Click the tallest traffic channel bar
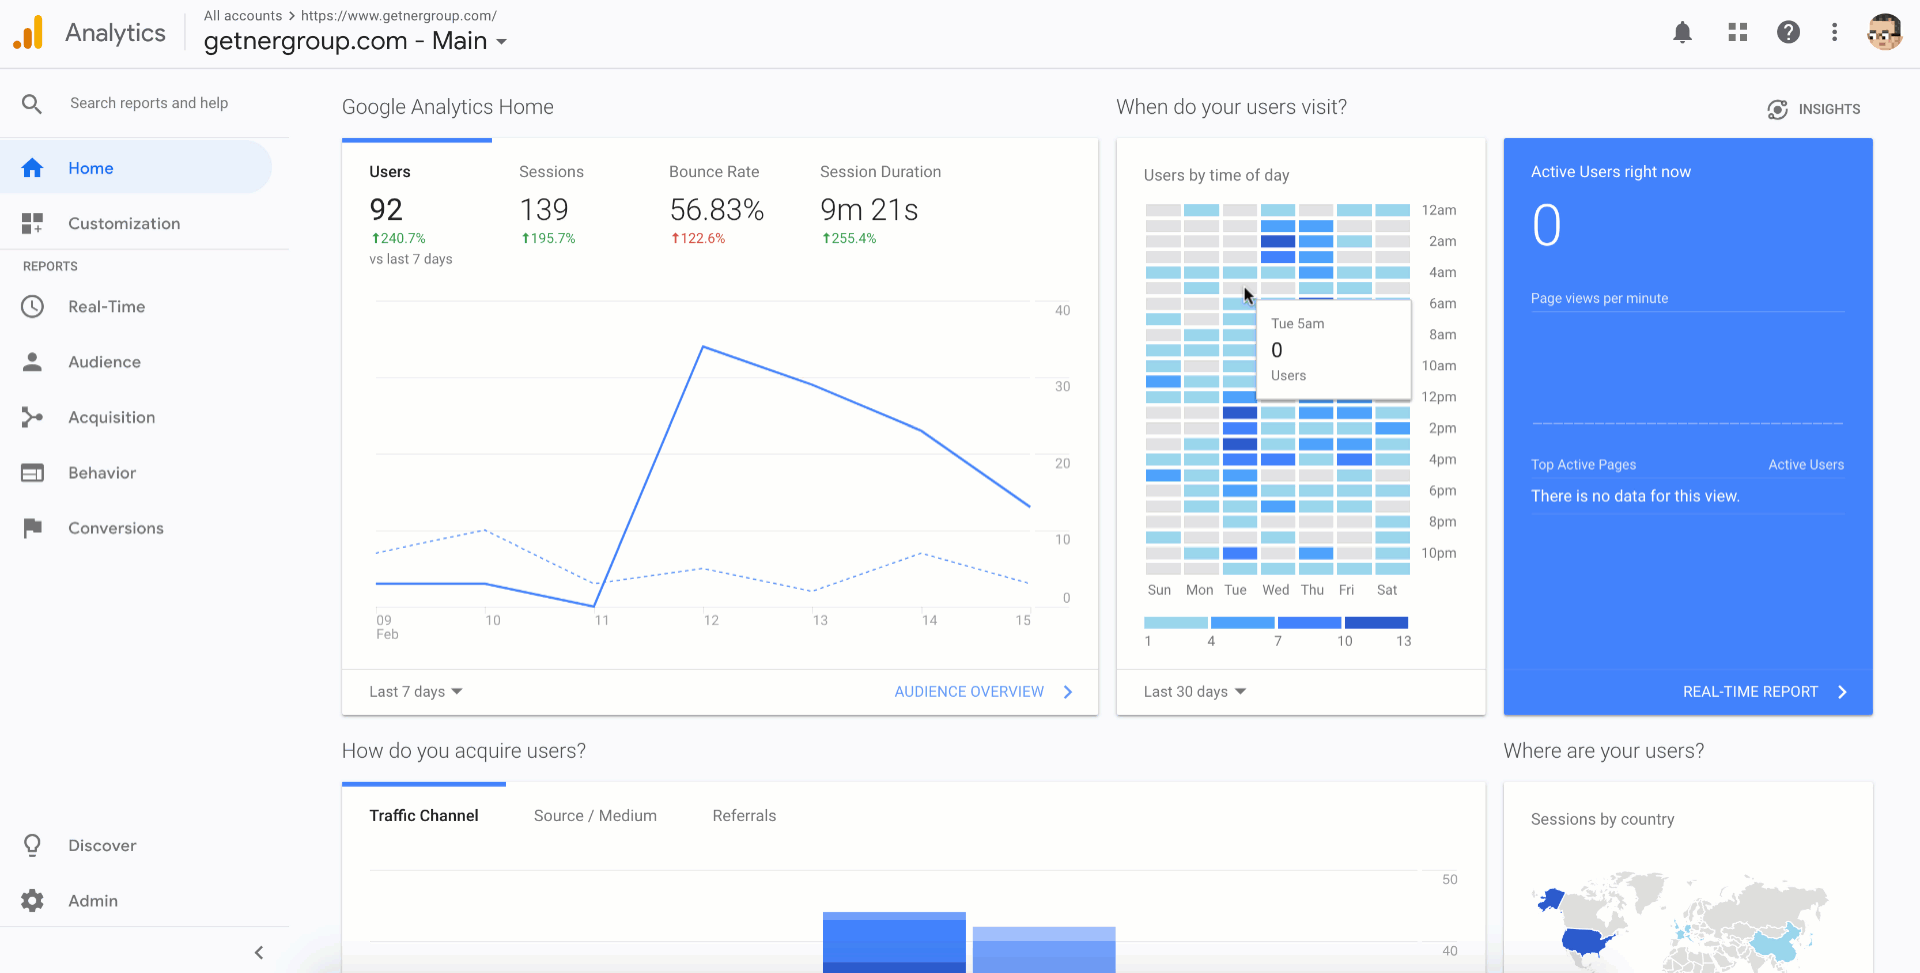1920x973 pixels. (894, 942)
